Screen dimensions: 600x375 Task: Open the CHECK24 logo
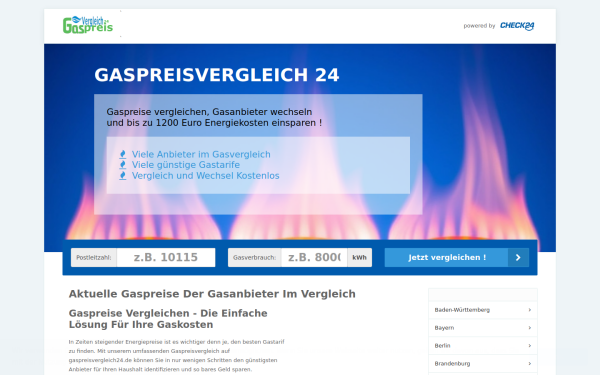(x=517, y=26)
